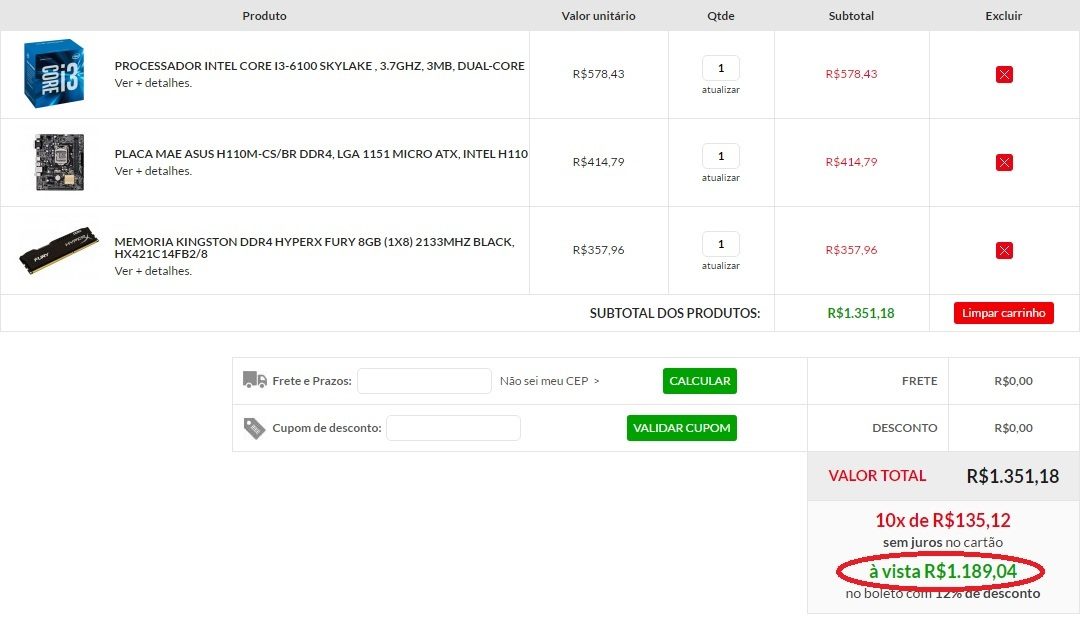The height and width of the screenshot is (620, 1084).
Task: Click the Produto column header
Action: (264, 15)
